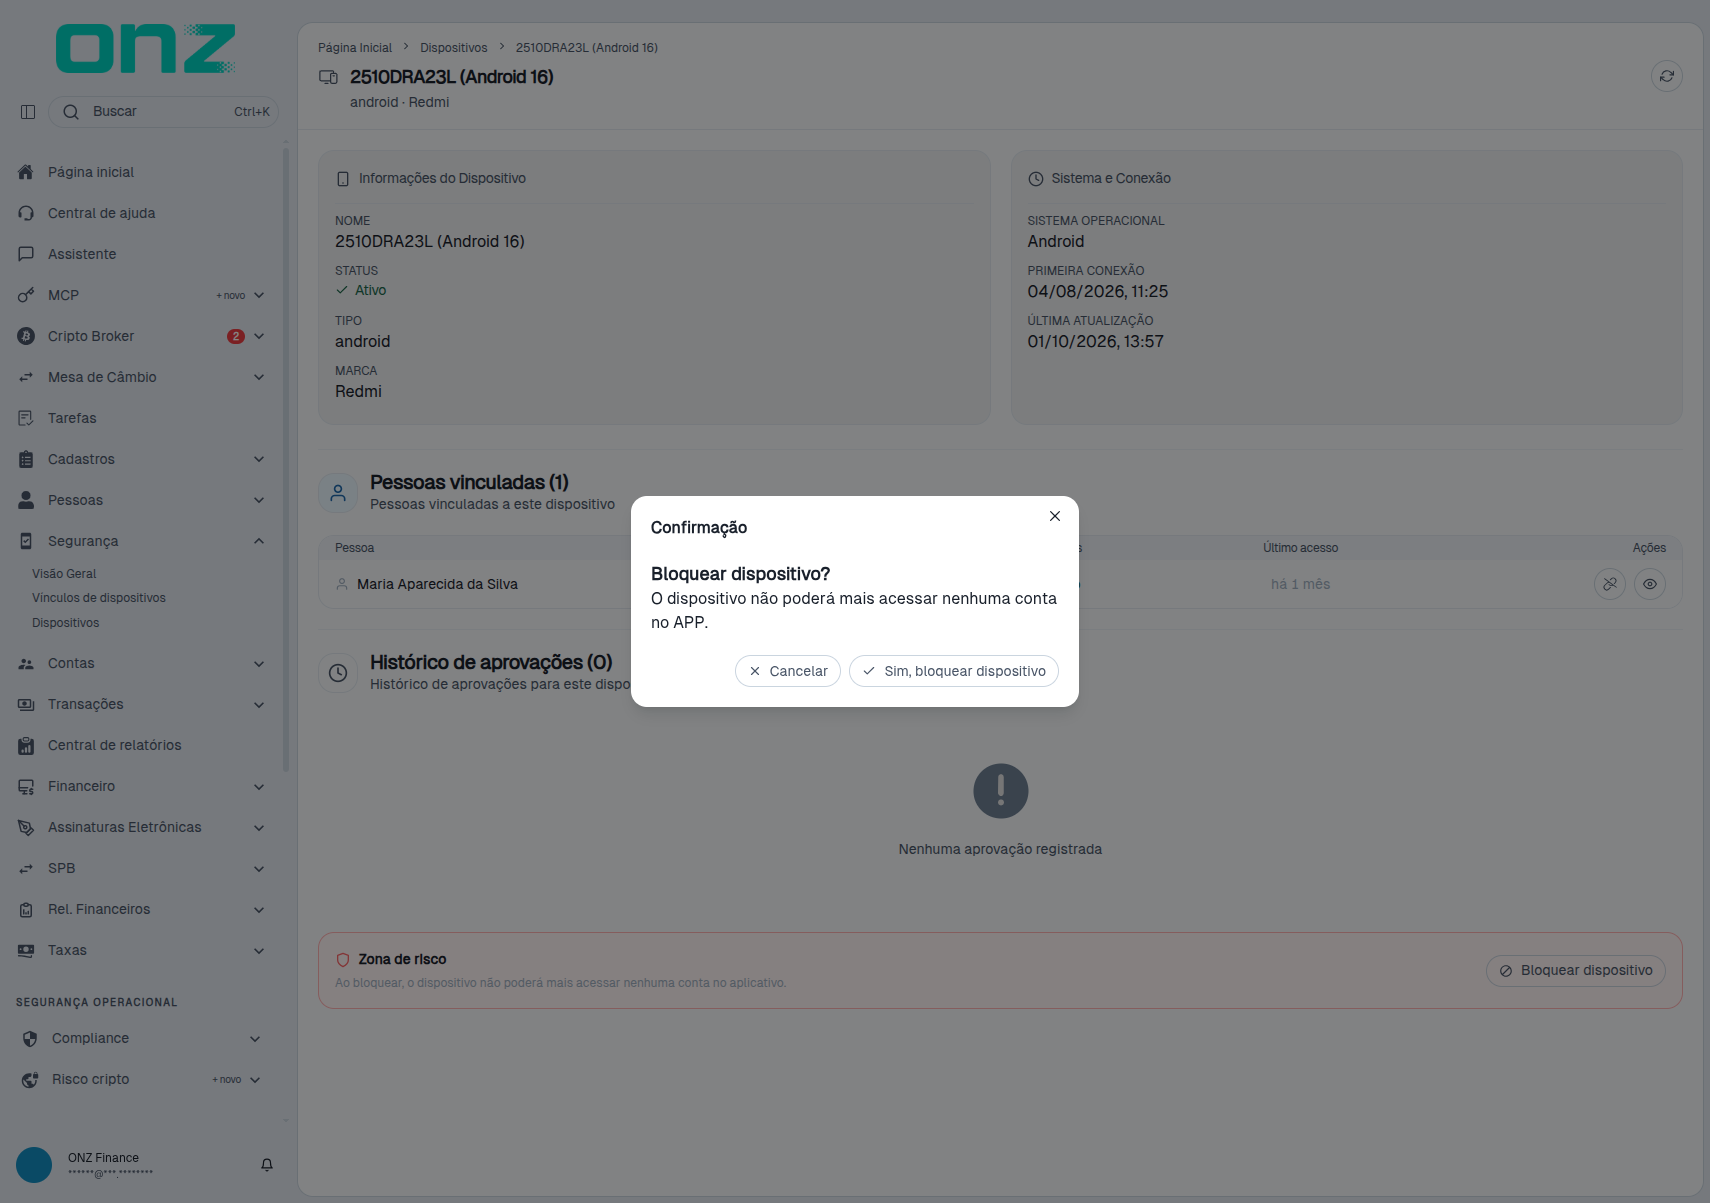
Task: Click the unlink person icon for Maria
Action: click(x=1610, y=584)
